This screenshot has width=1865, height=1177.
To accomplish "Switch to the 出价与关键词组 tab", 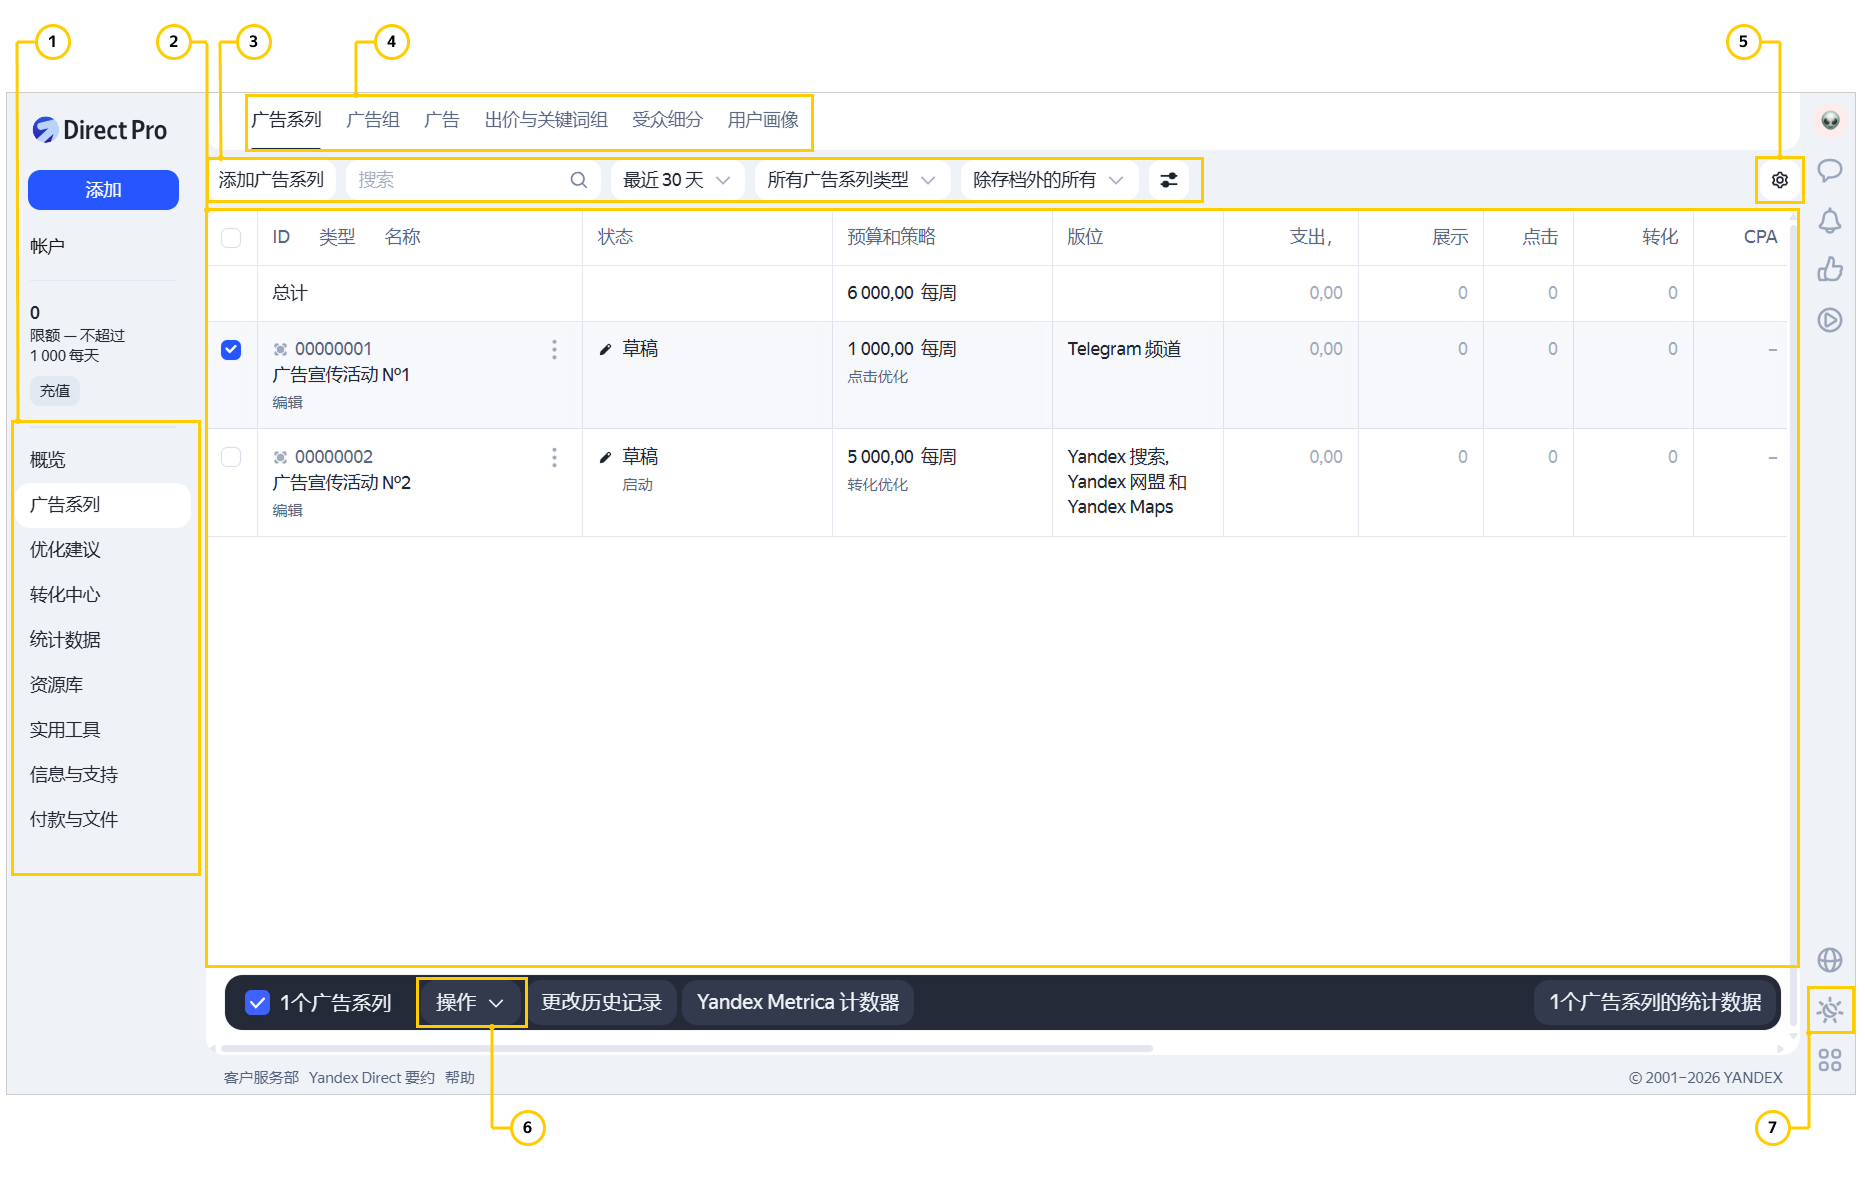I will pyautogui.click(x=546, y=120).
